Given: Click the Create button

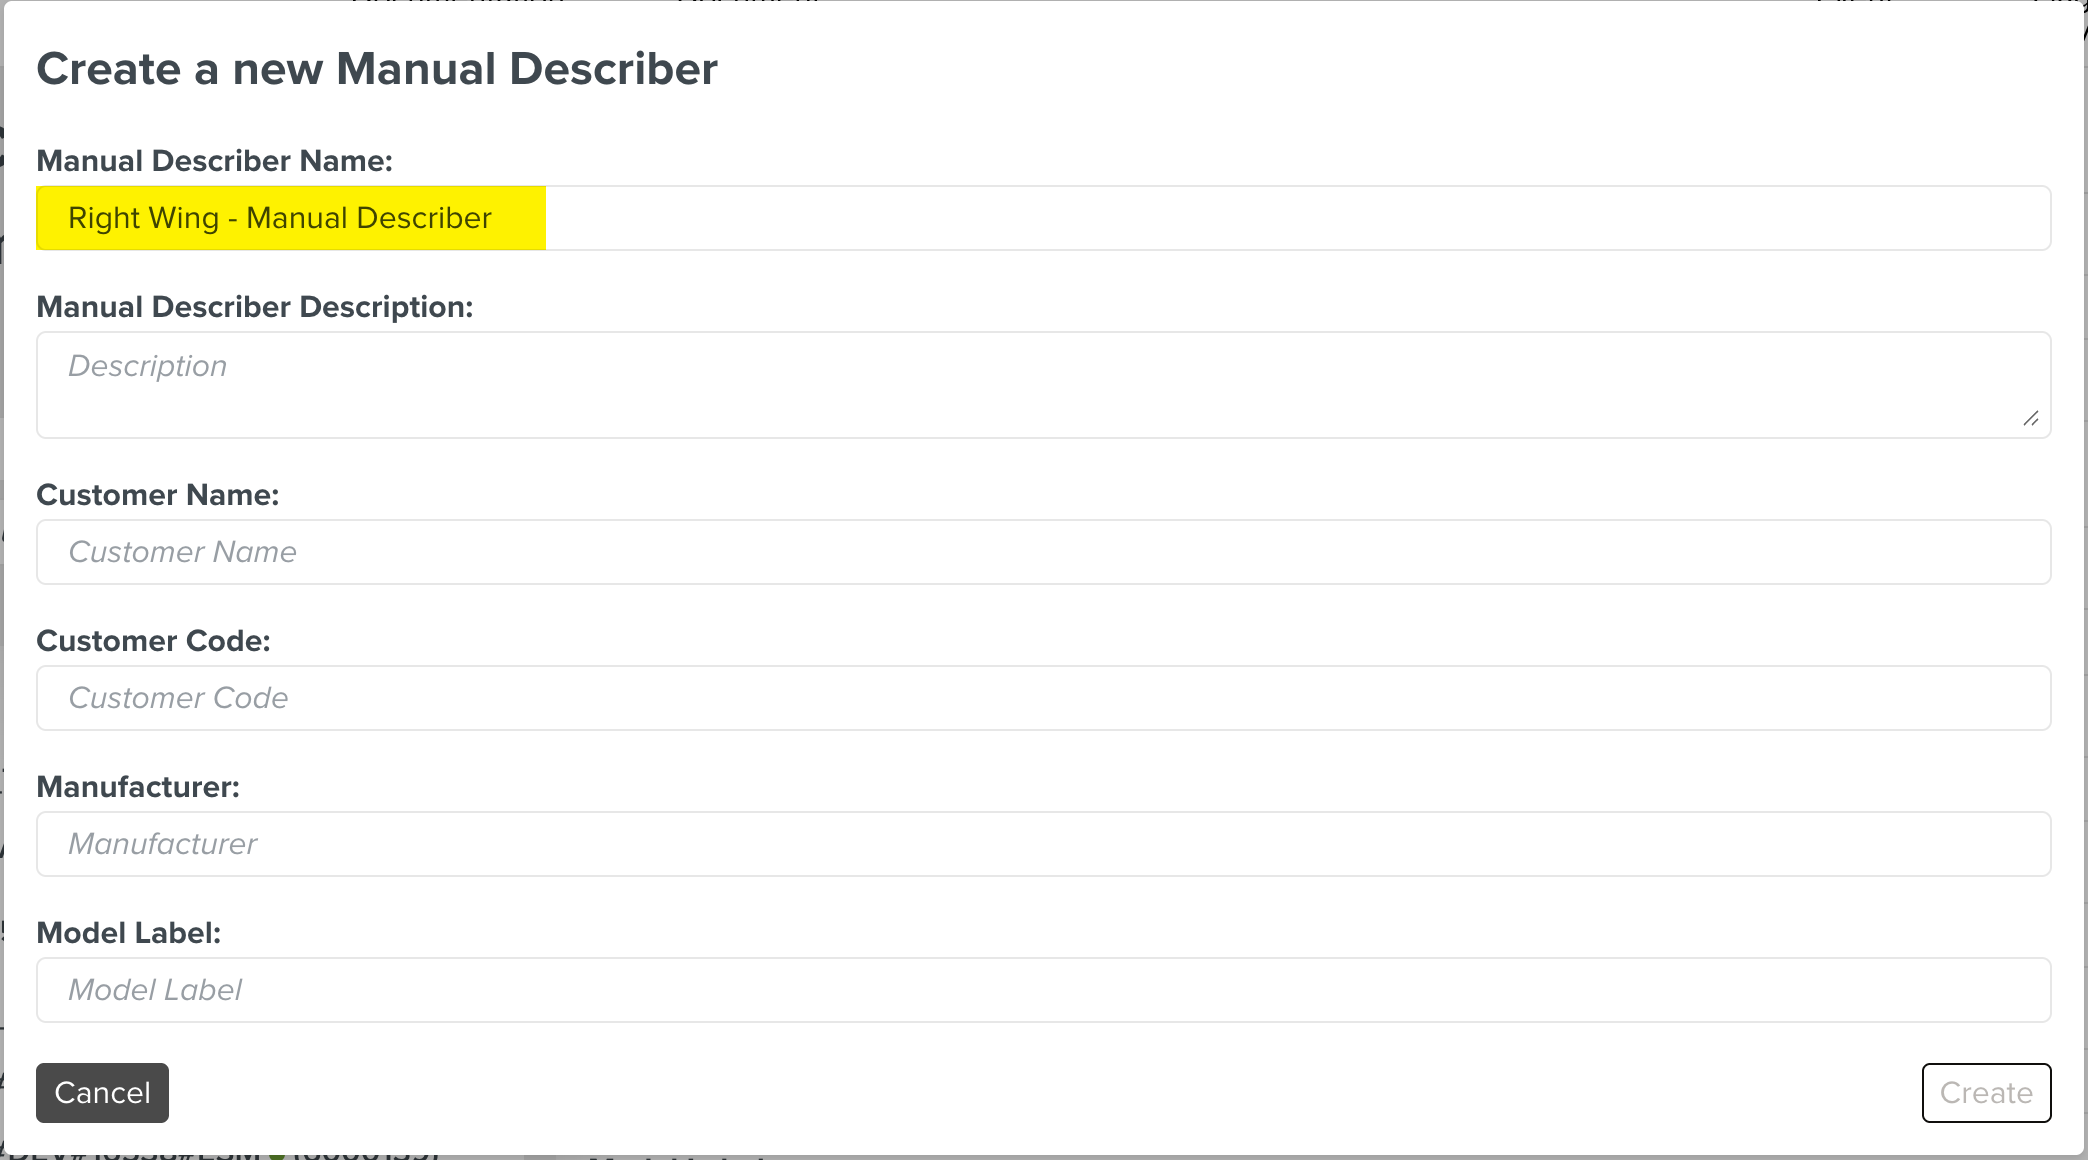Looking at the screenshot, I should 1986,1093.
